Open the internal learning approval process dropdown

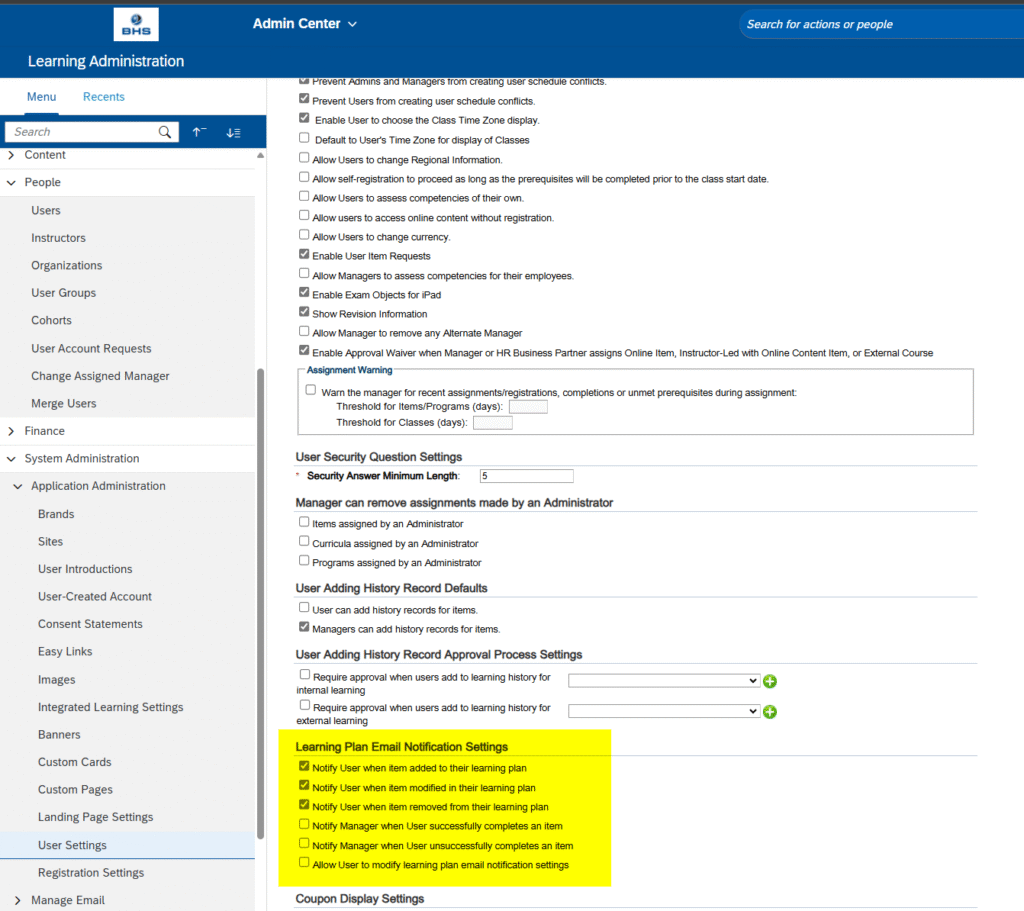point(664,681)
